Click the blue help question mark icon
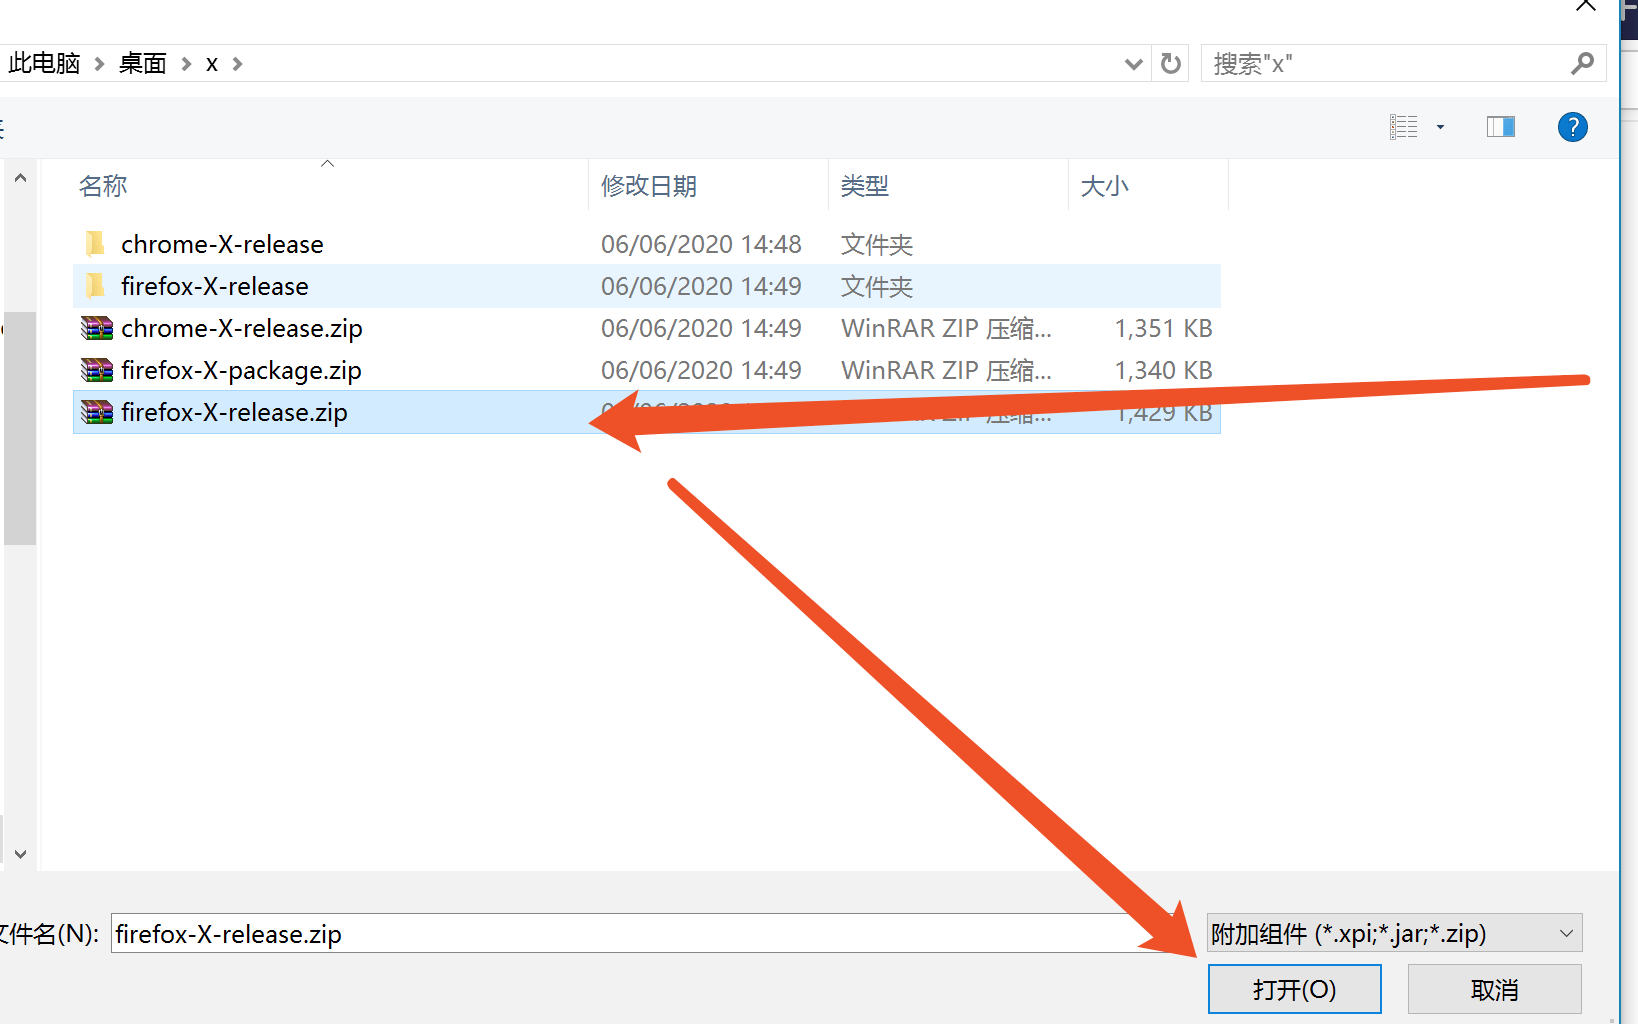 click(x=1572, y=127)
